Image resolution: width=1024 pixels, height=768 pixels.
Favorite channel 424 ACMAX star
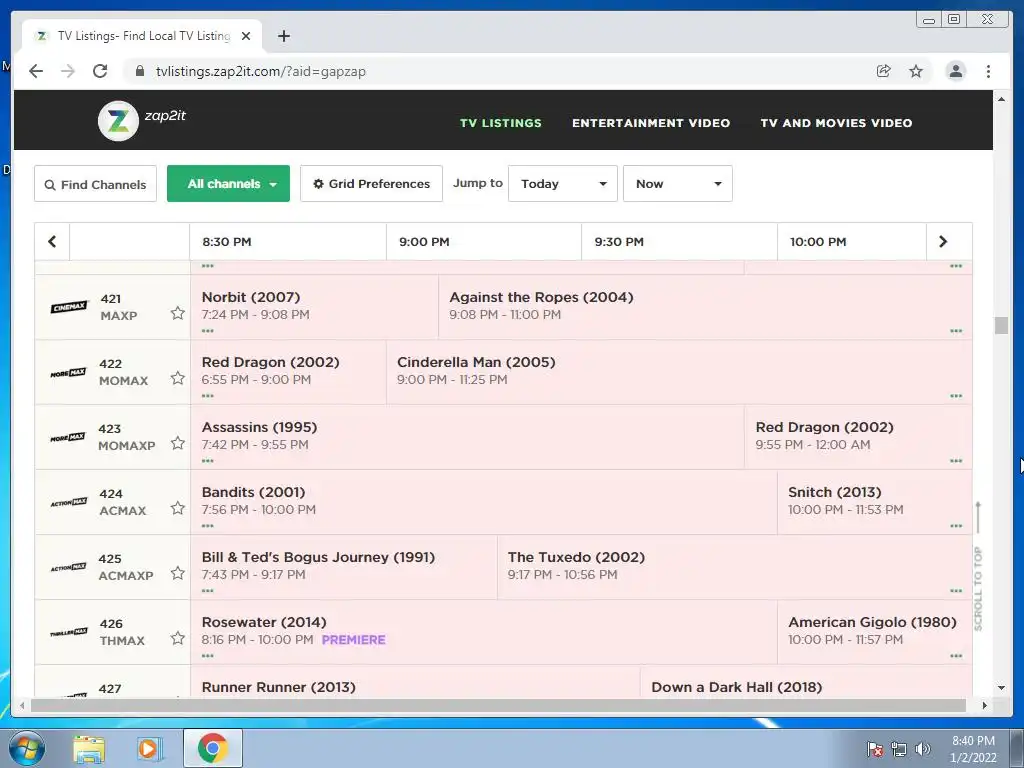coord(178,508)
